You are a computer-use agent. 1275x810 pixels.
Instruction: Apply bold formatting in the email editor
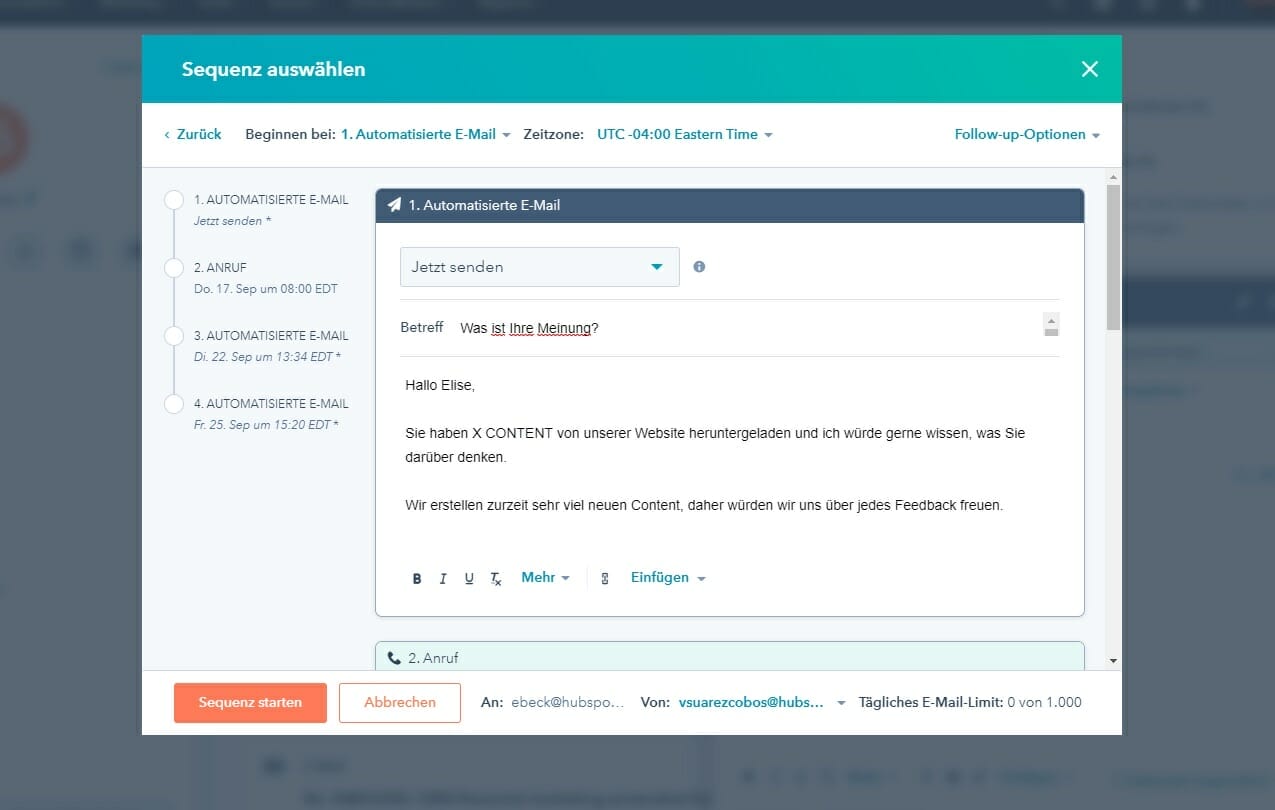click(x=417, y=578)
